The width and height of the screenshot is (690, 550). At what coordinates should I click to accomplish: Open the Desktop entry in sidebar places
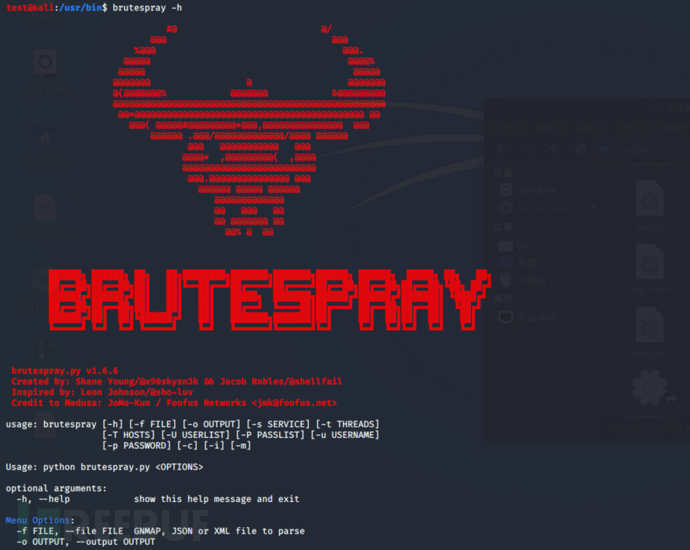click(527, 263)
